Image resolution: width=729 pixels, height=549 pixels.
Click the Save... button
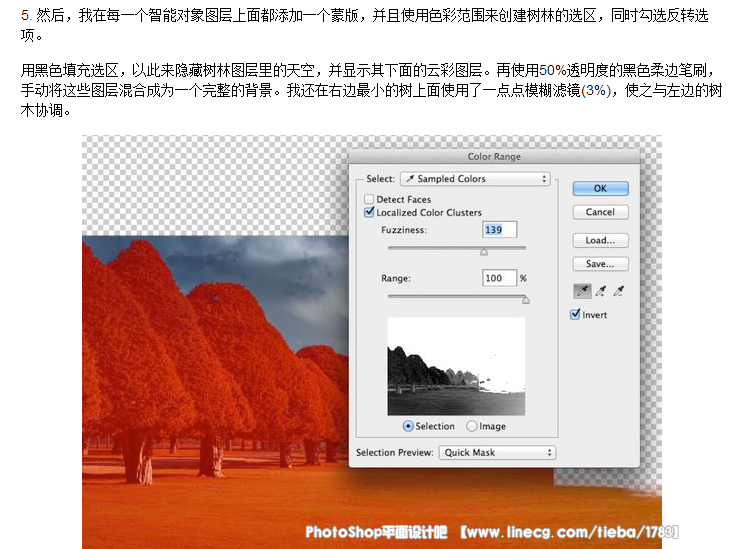tap(600, 265)
